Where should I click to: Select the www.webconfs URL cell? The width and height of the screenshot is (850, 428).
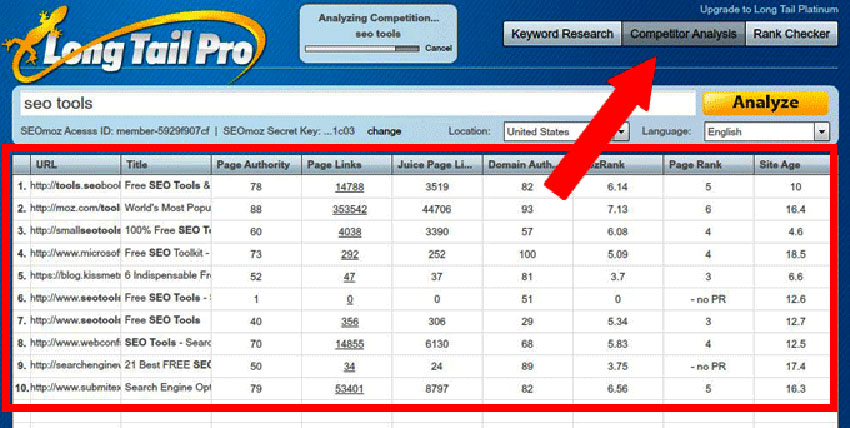tap(75, 343)
